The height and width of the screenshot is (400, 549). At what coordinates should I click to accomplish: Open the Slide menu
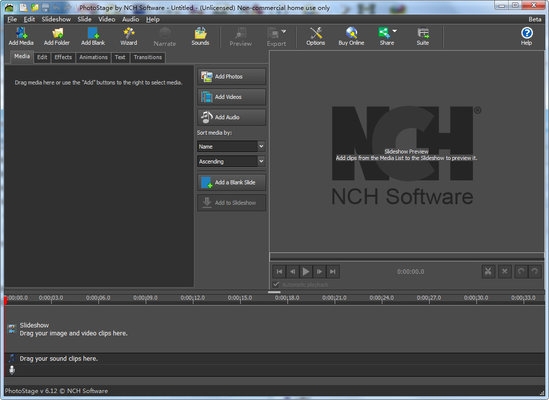(84, 19)
